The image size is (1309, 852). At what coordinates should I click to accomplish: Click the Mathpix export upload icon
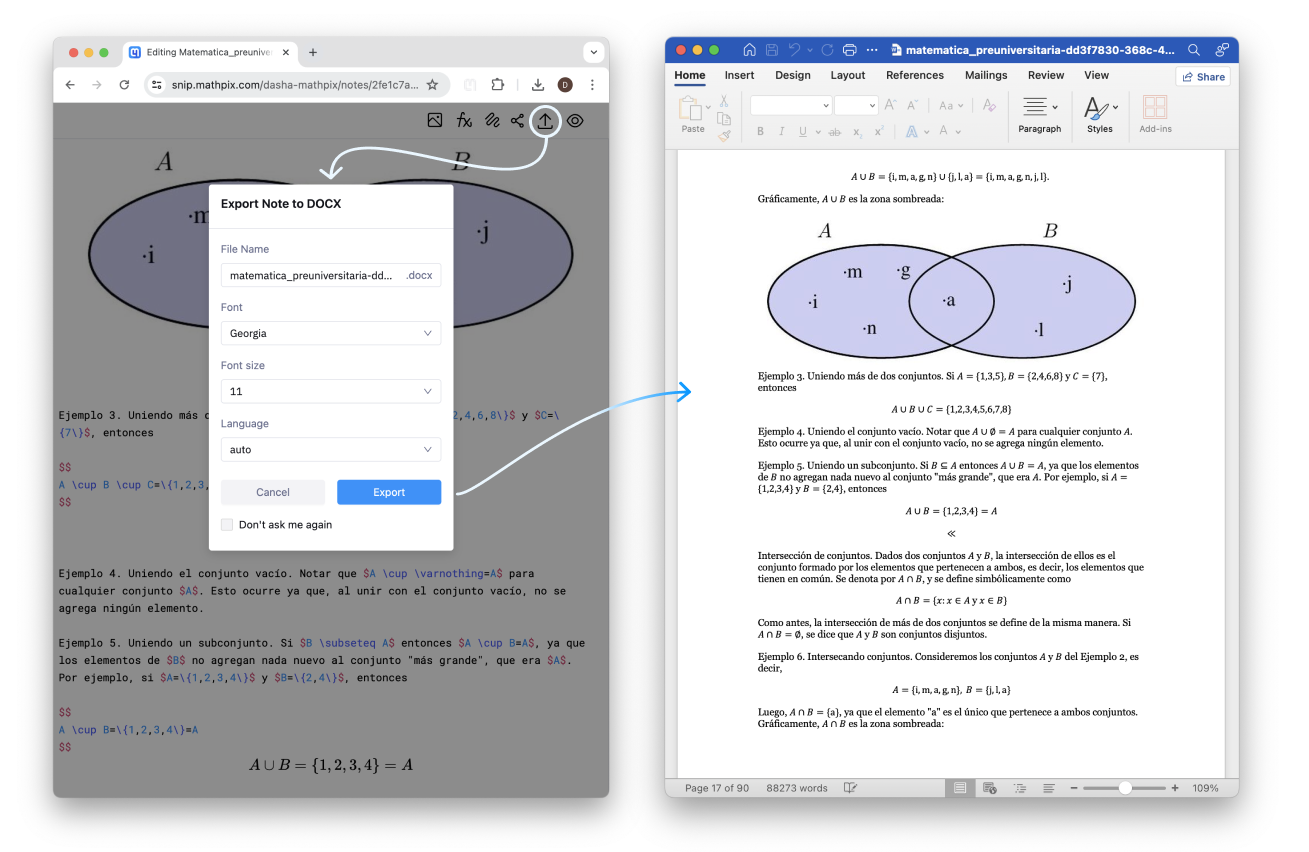click(x=545, y=120)
